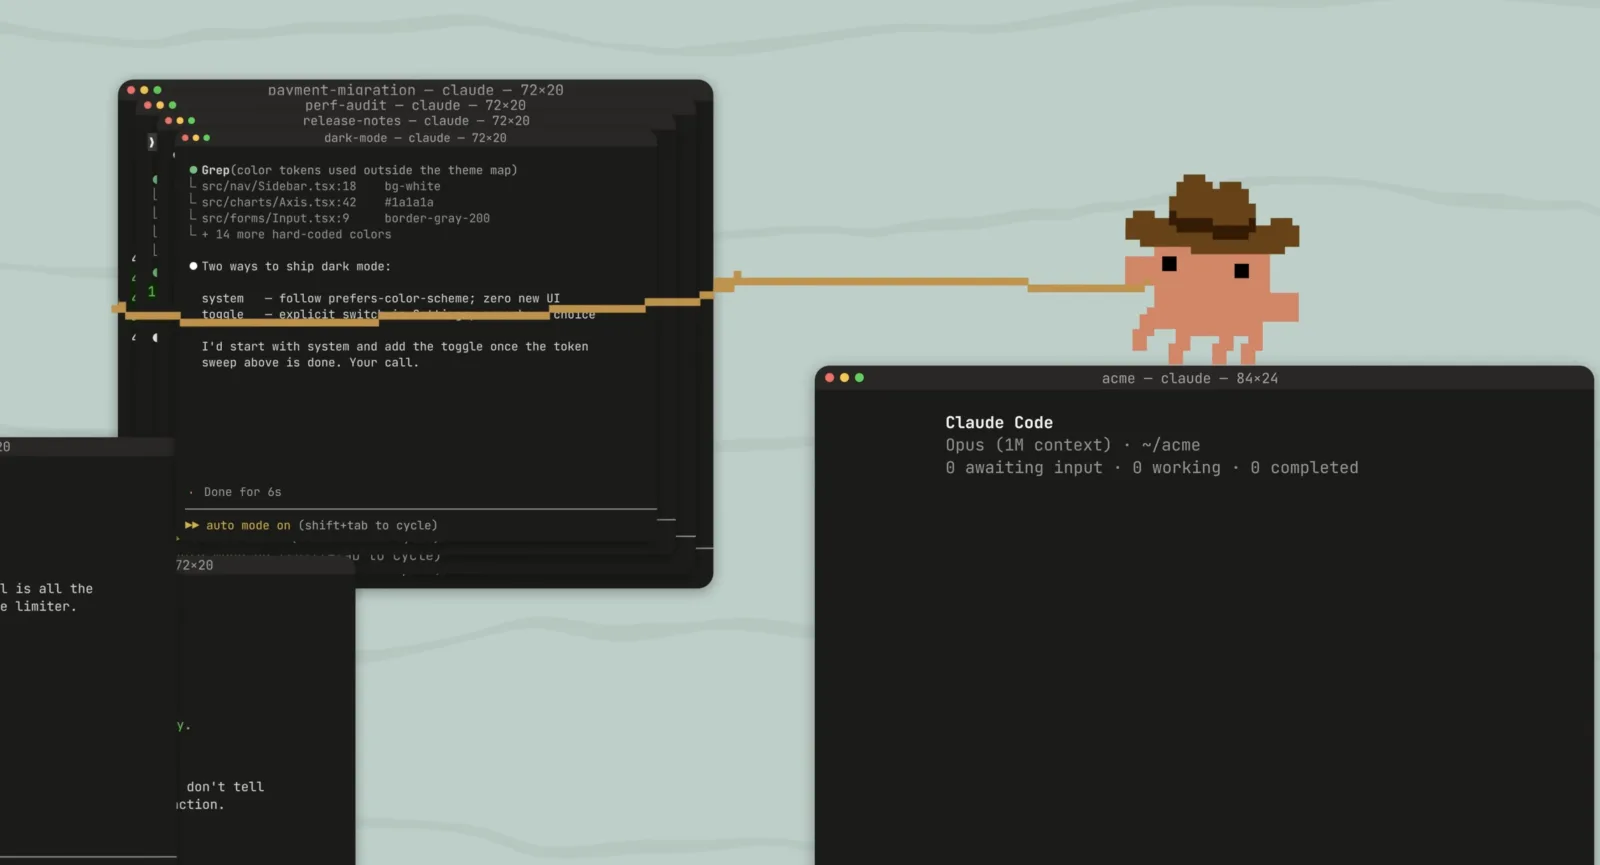Click the '~/acme' working directory path
This screenshot has width=1600, height=865.
tap(1171, 445)
